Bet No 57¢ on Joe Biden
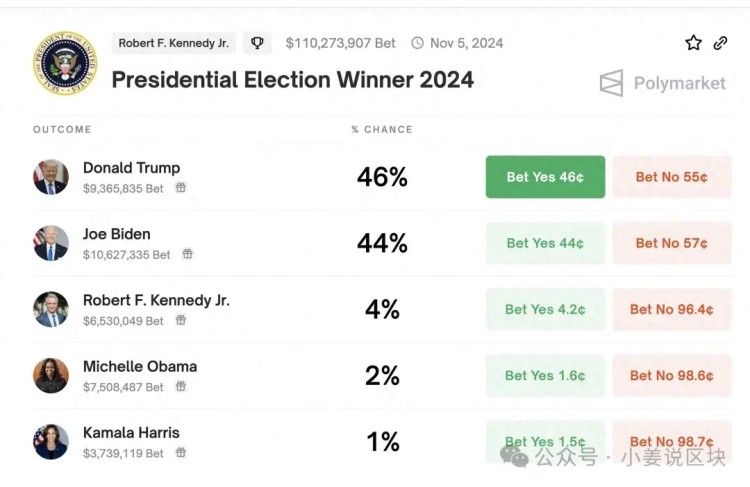The width and height of the screenshot is (750, 487). [672, 243]
